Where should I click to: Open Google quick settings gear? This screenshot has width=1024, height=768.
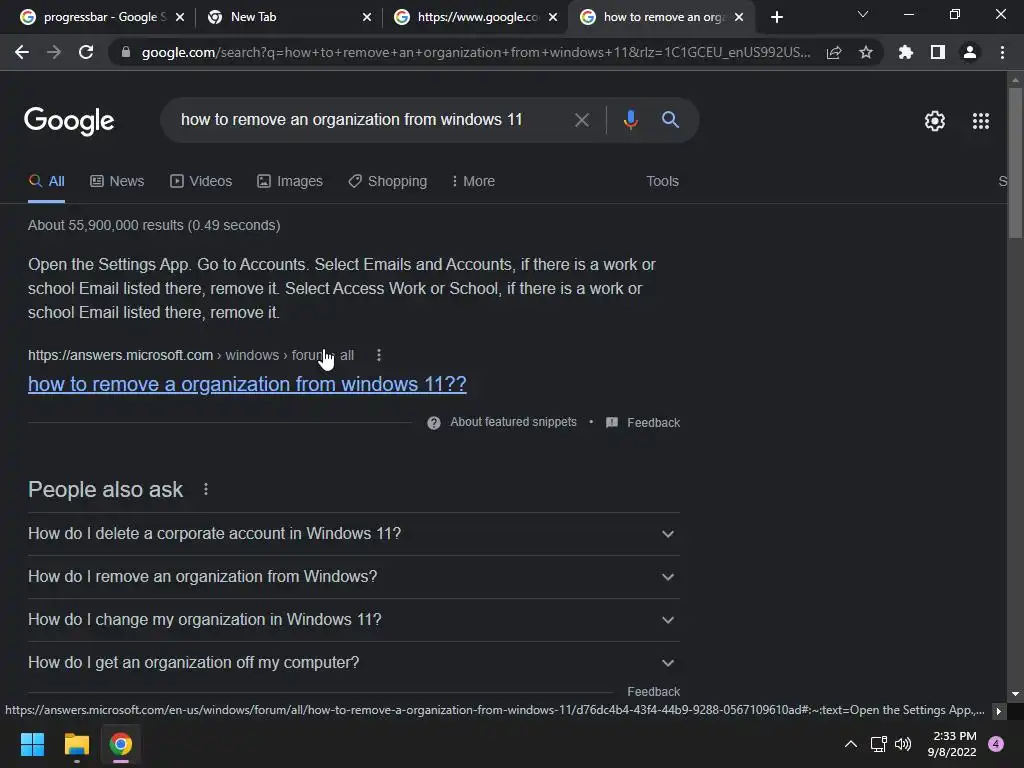935,121
